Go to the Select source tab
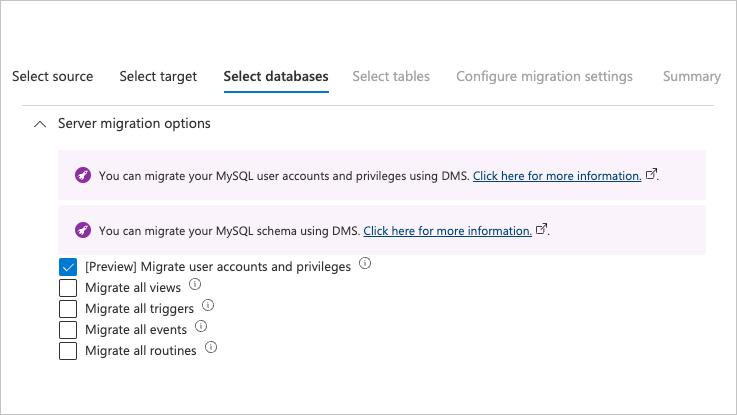 pyautogui.click(x=52, y=76)
